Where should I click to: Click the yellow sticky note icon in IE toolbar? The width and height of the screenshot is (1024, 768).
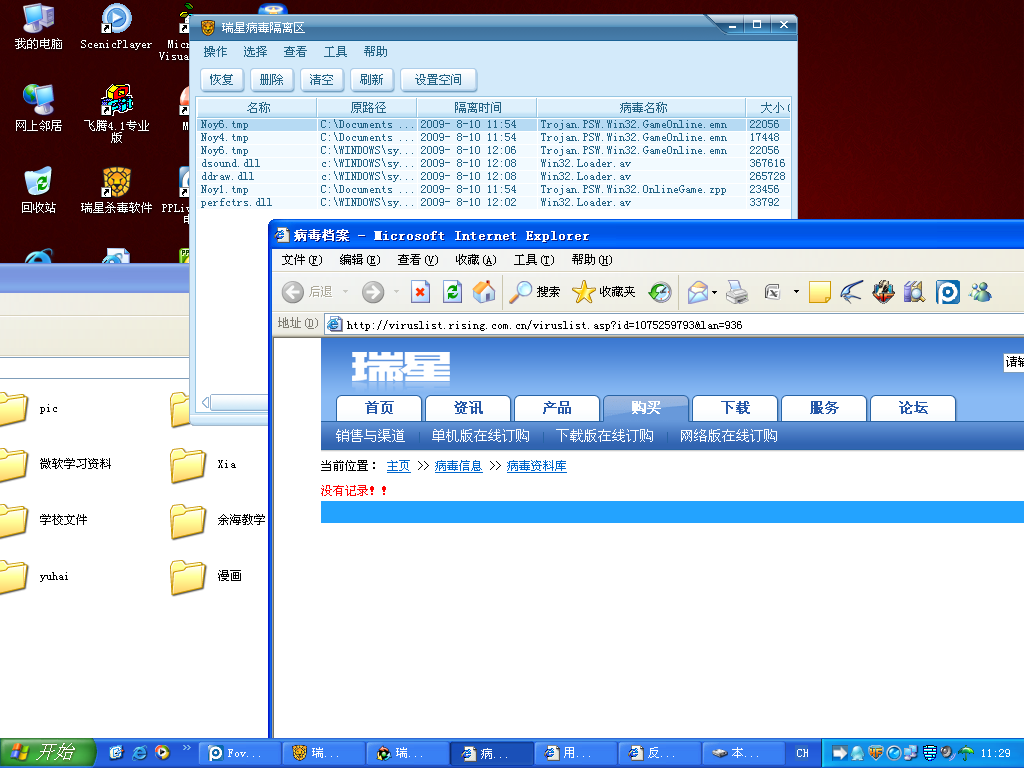tap(820, 292)
